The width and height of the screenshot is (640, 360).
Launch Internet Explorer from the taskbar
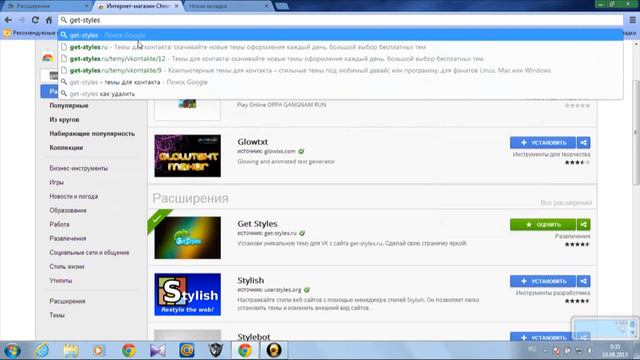click(x=42, y=351)
